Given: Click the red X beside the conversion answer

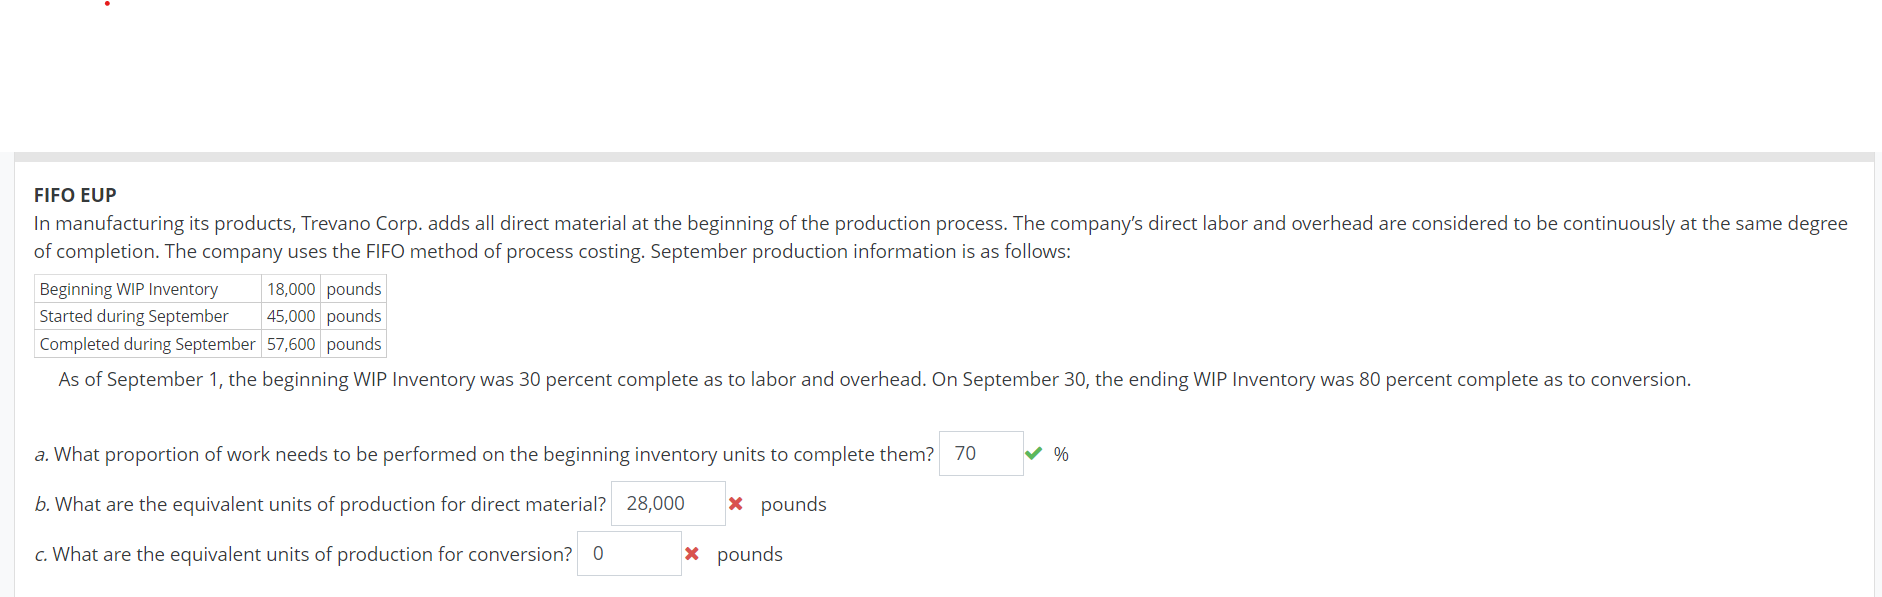Looking at the screenshot, I should 692,553.
